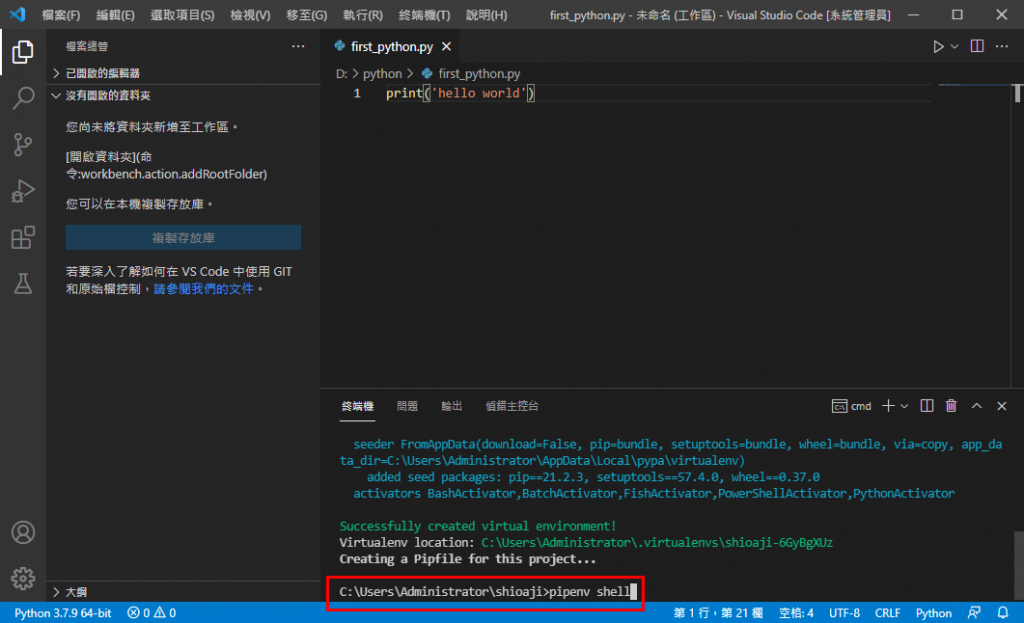Viewport: 1024px width, 623px height.
Task: Click the VS Code logo icon
Action: [x=18, y=14]
